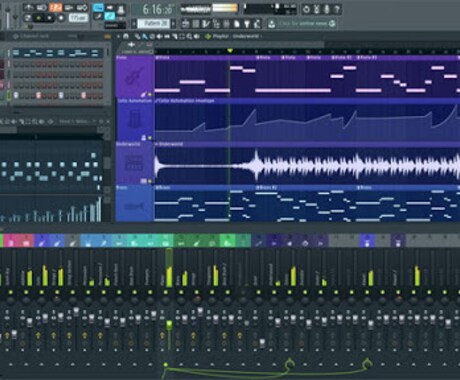The height and width of the screenshot is (380, 460).
Task: Click the circular render icon in top right toolbar
Action: point(306,9)
